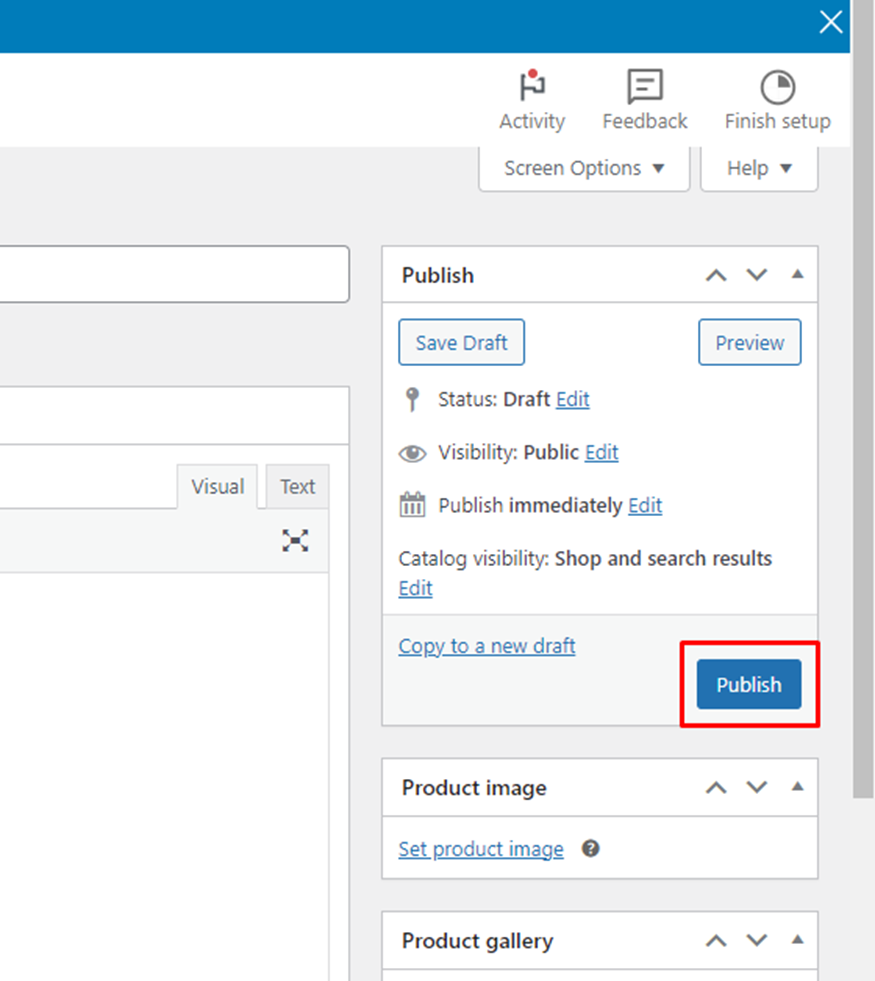This screenshot has width=875, height=981.
Task: Collapse the Publish panel with its triangle toggle
Action: [797, 274]
